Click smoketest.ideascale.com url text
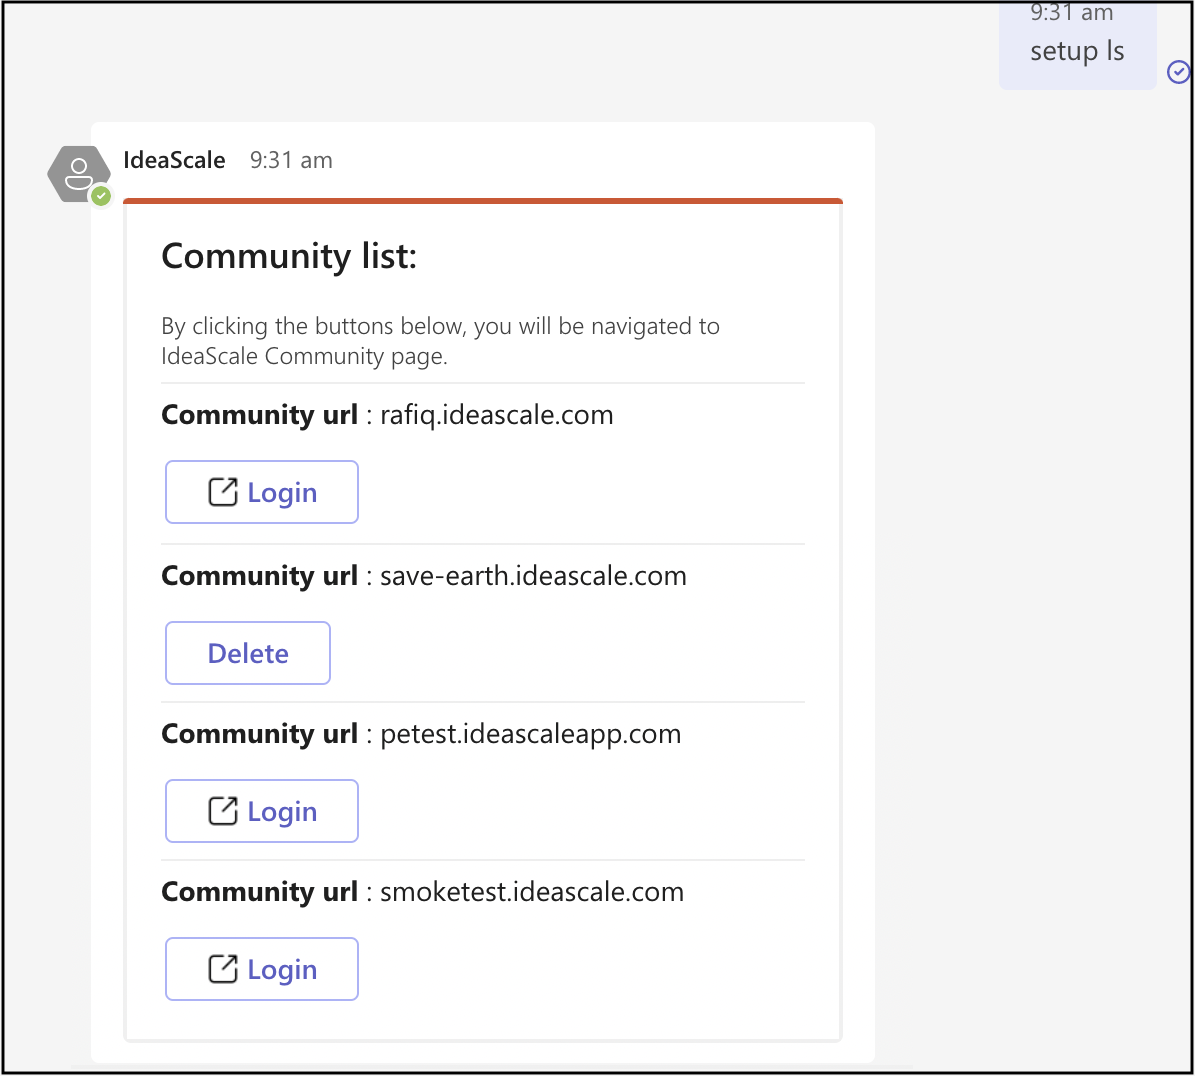Image resolution: width=1195 pixels, height=1076 pixels. [532, 892]
